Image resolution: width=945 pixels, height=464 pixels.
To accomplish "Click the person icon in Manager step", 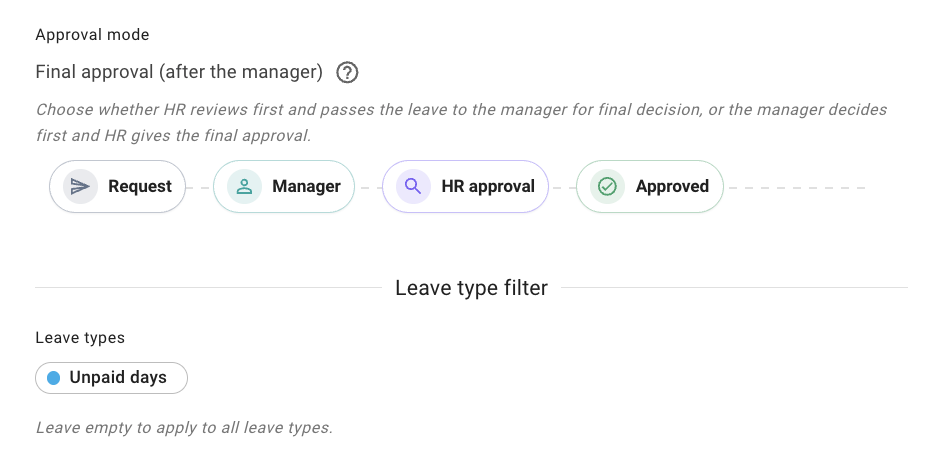I will (244, 187).
